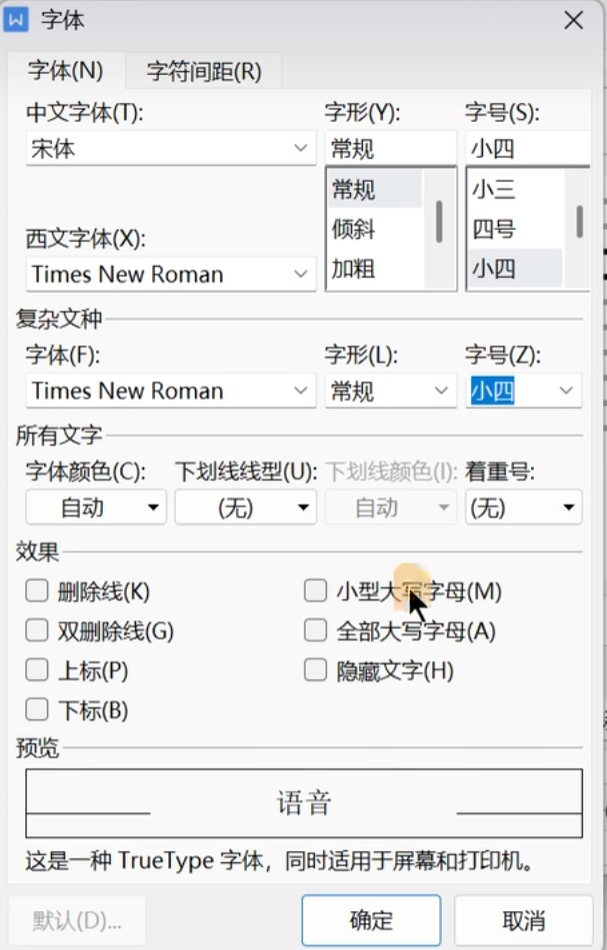Enable the 隐藏文字(H) checkbox
Screen dimensions: 607x950
(x=316, y=671)
